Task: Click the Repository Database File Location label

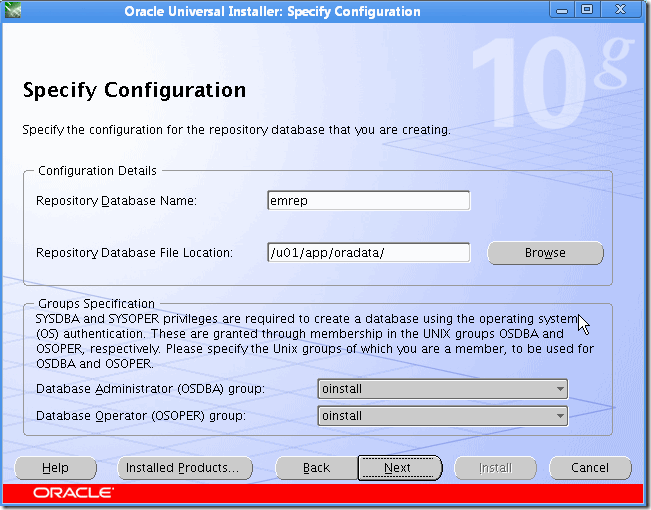Action: point(135,253)
